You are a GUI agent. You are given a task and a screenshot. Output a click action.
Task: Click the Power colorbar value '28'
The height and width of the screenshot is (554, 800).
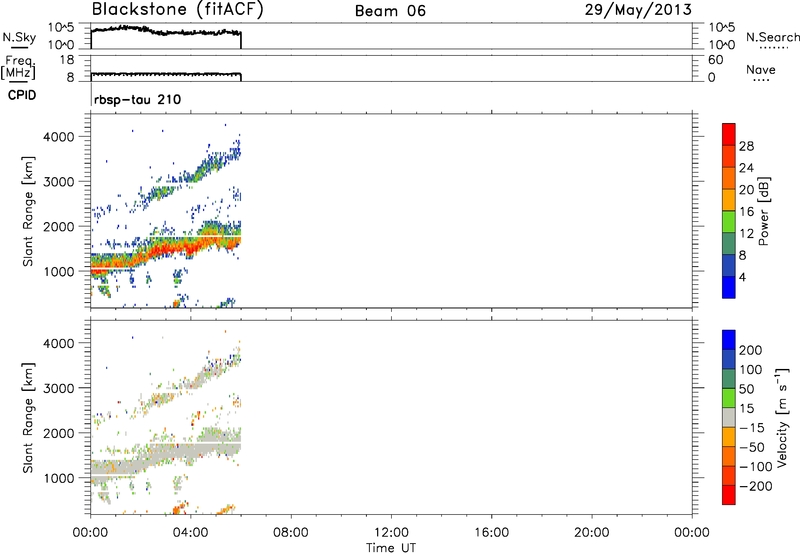(746, 146)
